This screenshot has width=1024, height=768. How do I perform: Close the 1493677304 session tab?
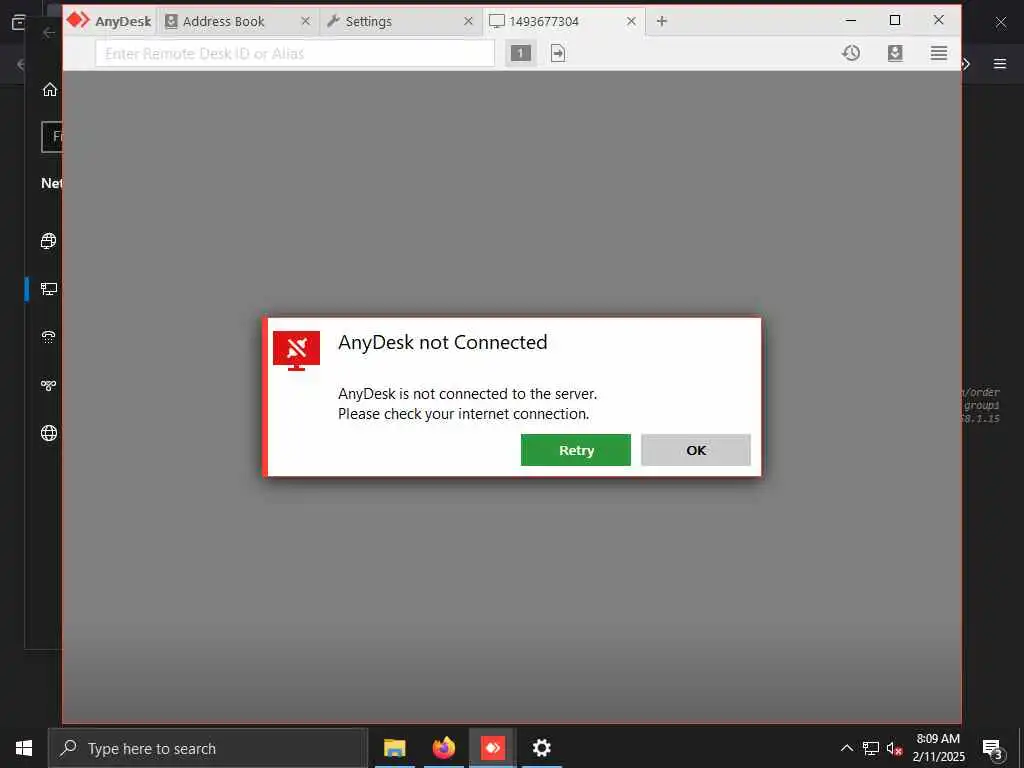[632, 22]
